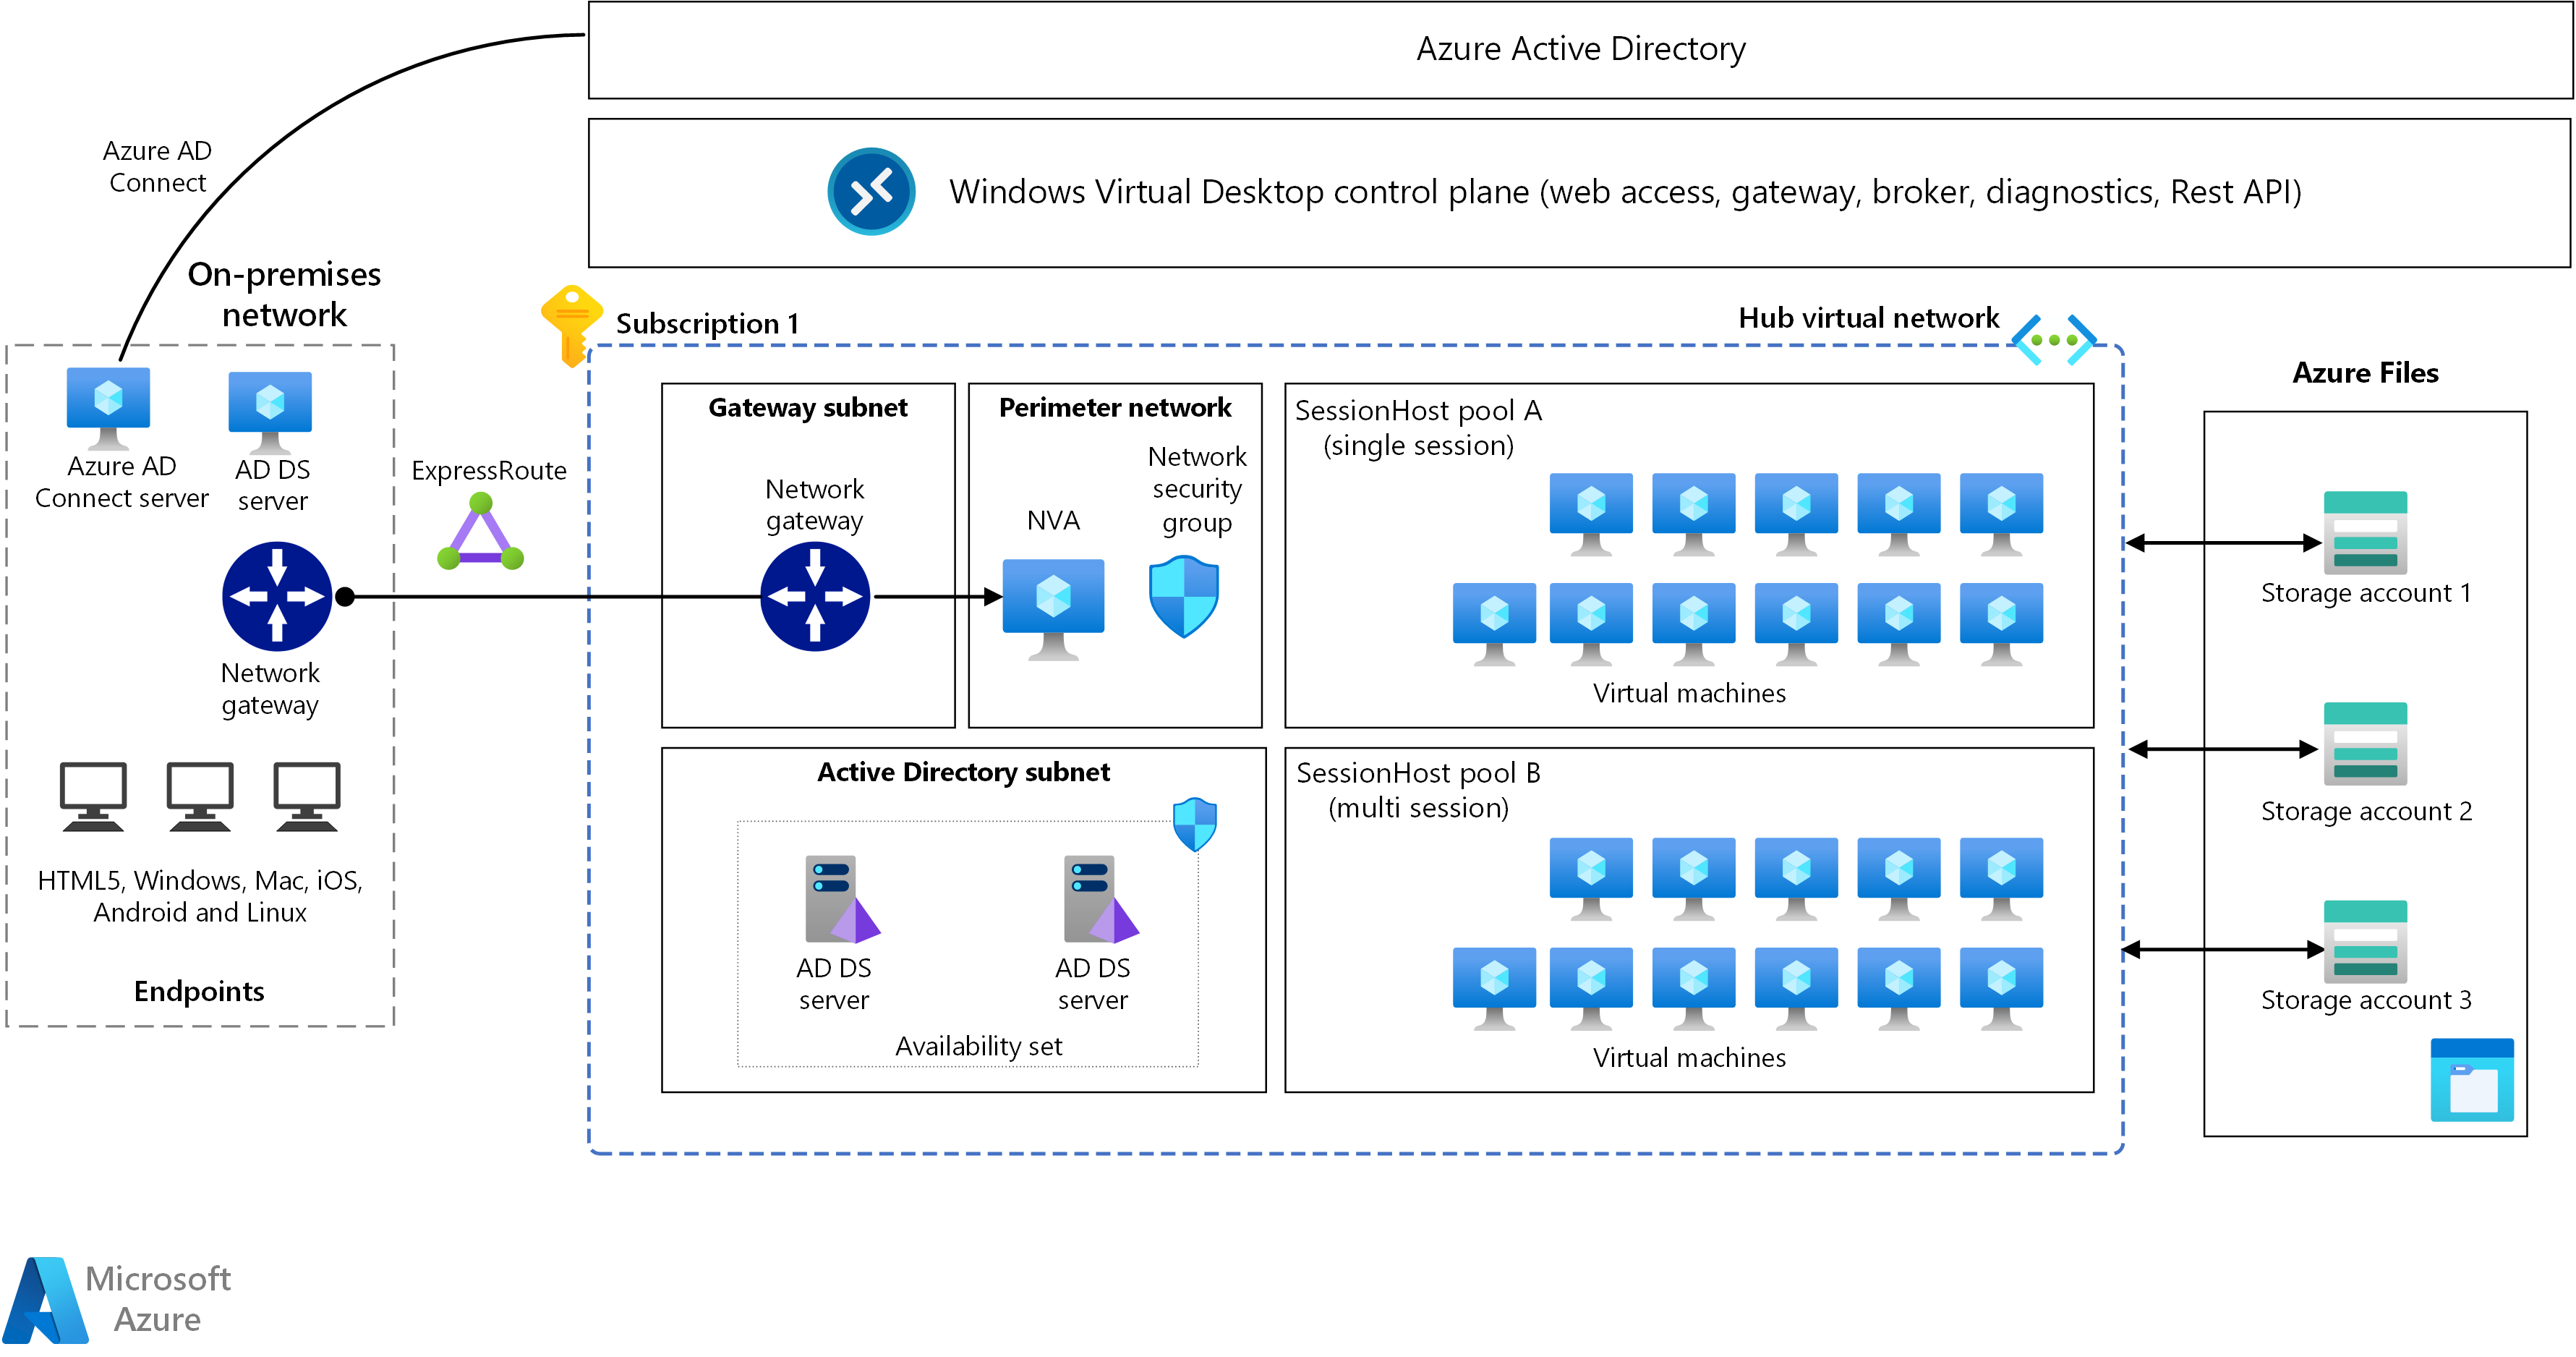Click the Hub virtual network label
This screenshot has height=1357, width=2576.
click(x=1868, y=318)
